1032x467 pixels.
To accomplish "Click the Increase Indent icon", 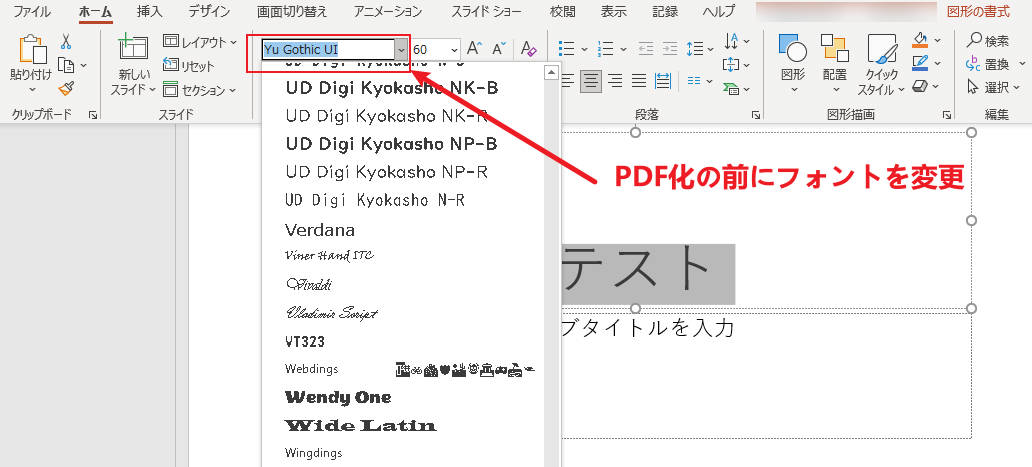I will (670, 49).
